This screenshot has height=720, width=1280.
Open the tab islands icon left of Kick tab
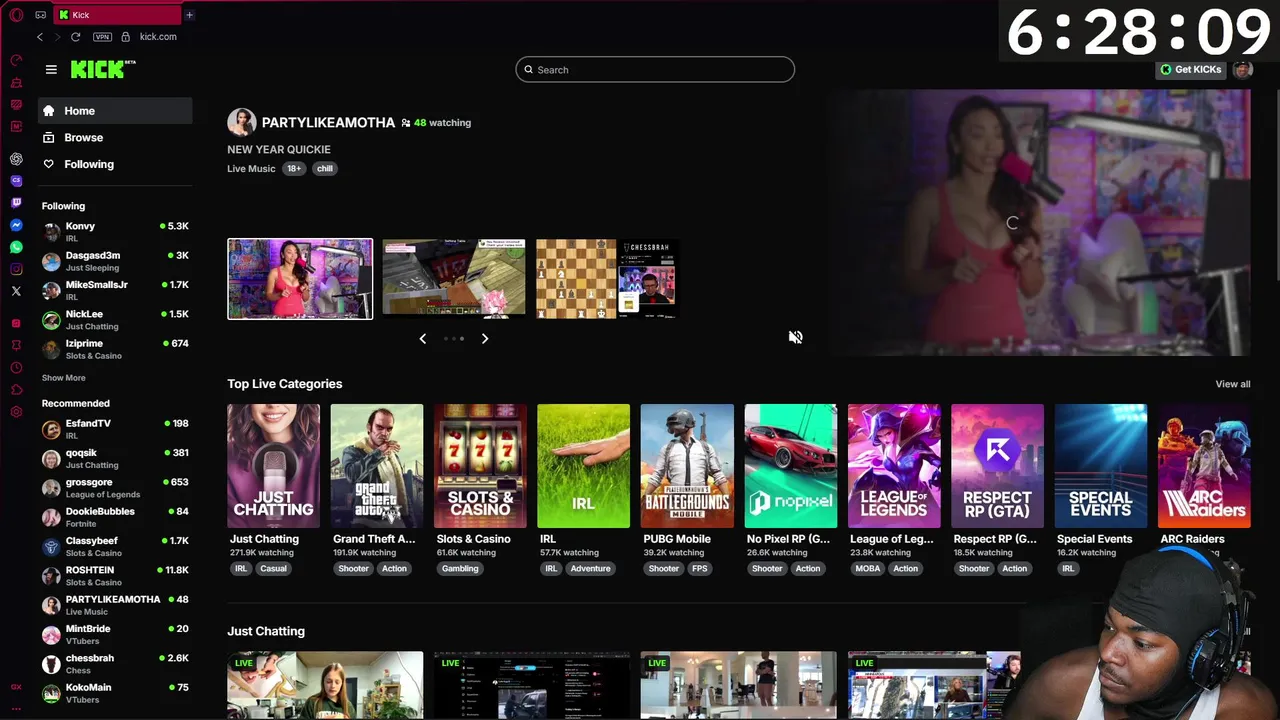click(x=40, y=15)
